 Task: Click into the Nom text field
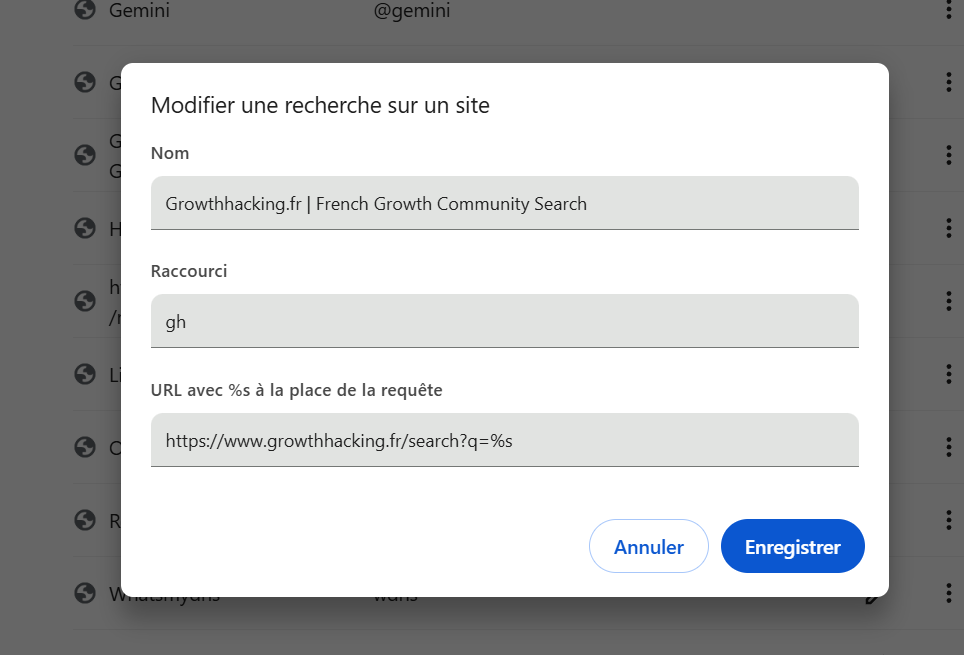click(x=504, y=203)
